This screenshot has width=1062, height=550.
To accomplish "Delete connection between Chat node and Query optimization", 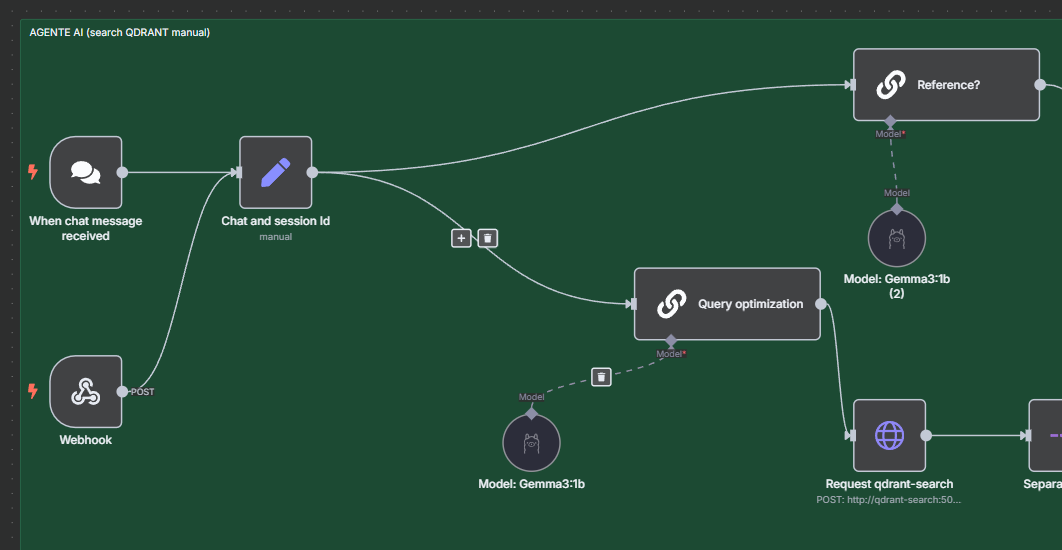I will click(x=488, y=238).
